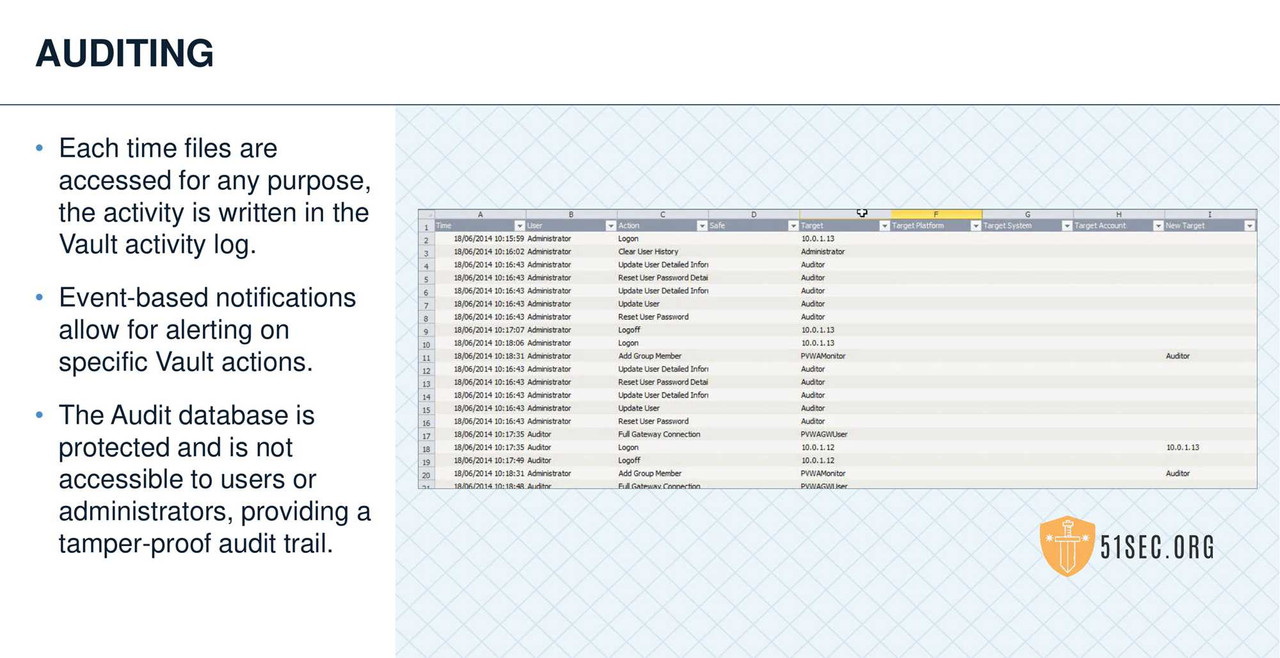Viewport: 1280px width, 658px height.
Task: Open the Target System filter dropdown
Action: (1067, 226)
